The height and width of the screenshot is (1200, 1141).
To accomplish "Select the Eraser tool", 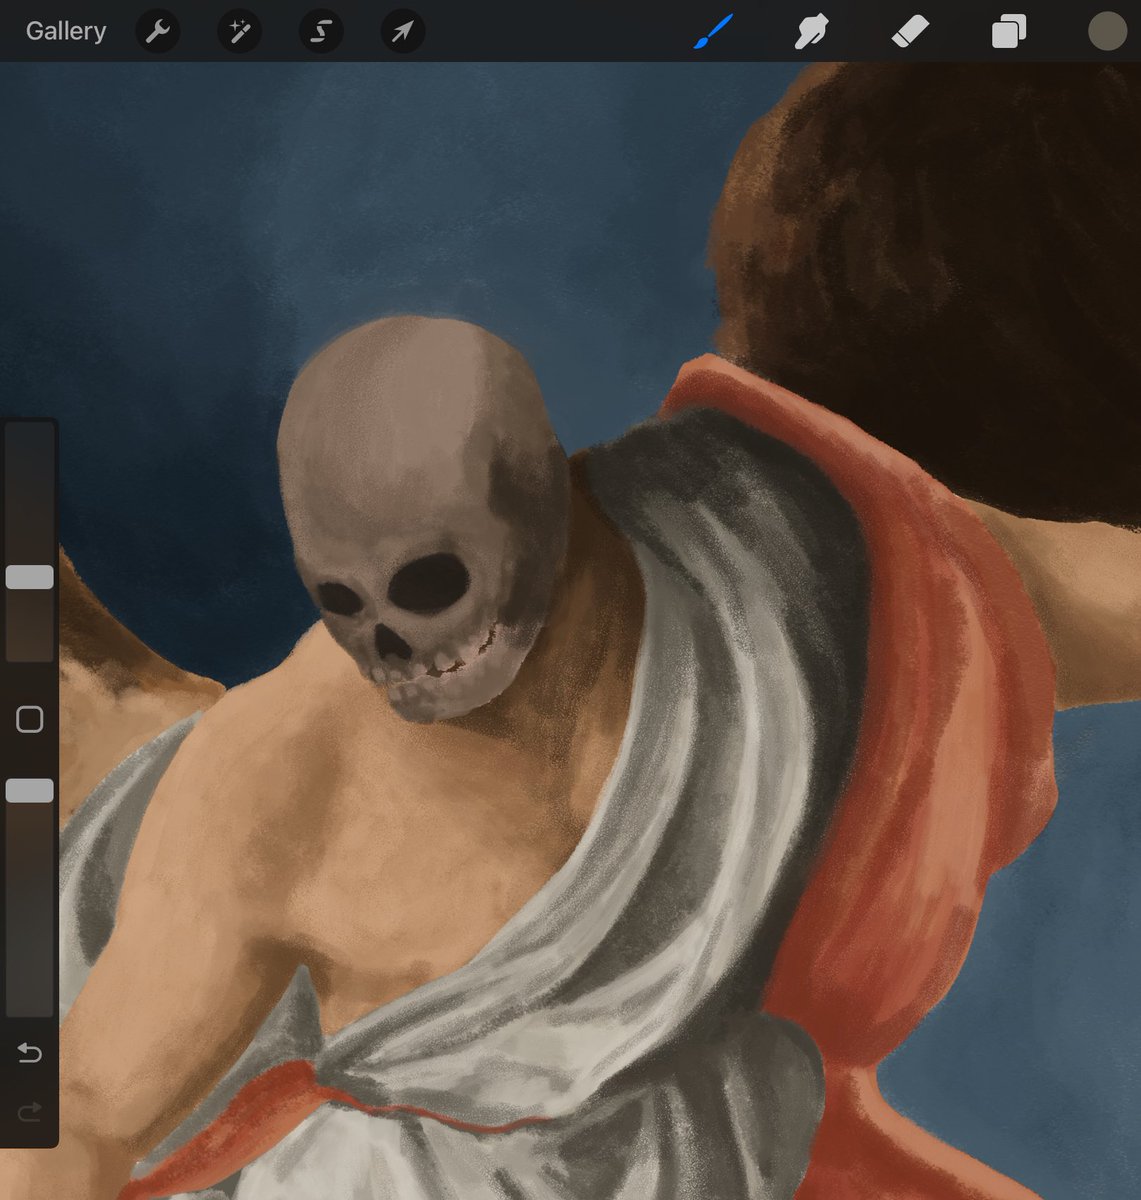I will [910, 32].
